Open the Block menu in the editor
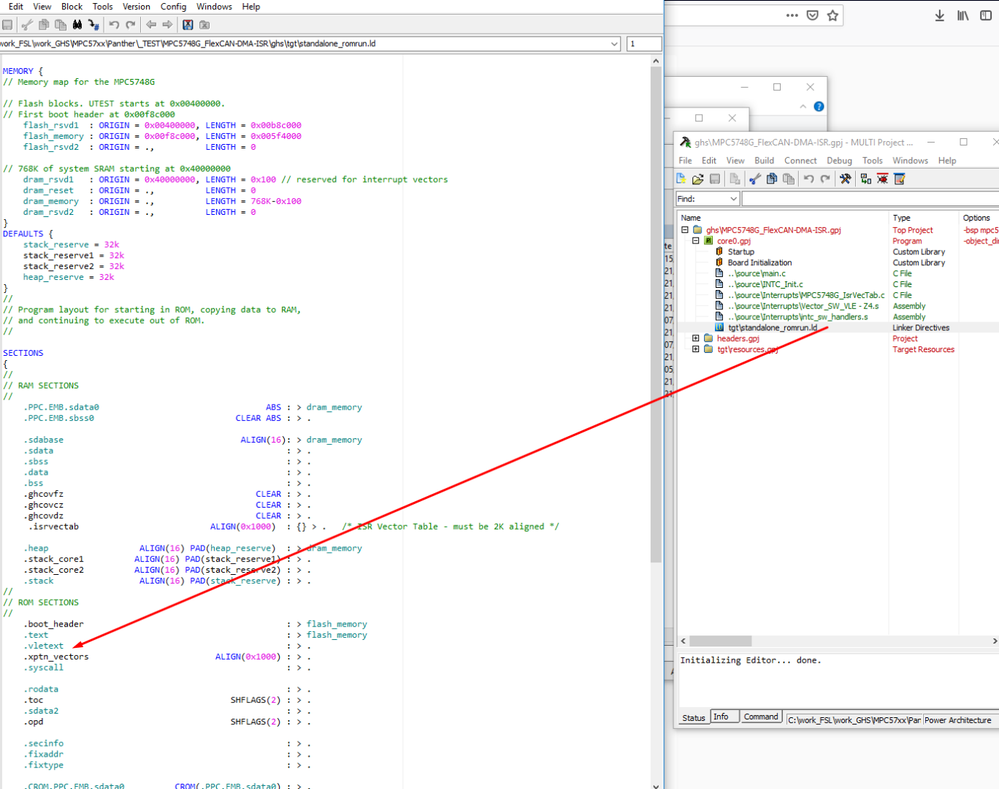 [x=72, y=6]
